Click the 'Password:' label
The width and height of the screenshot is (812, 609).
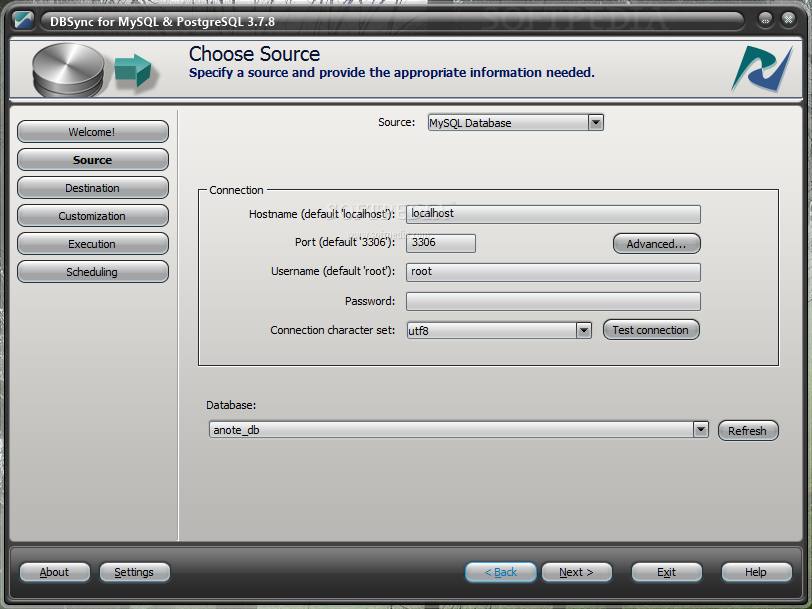click(370, 301)
